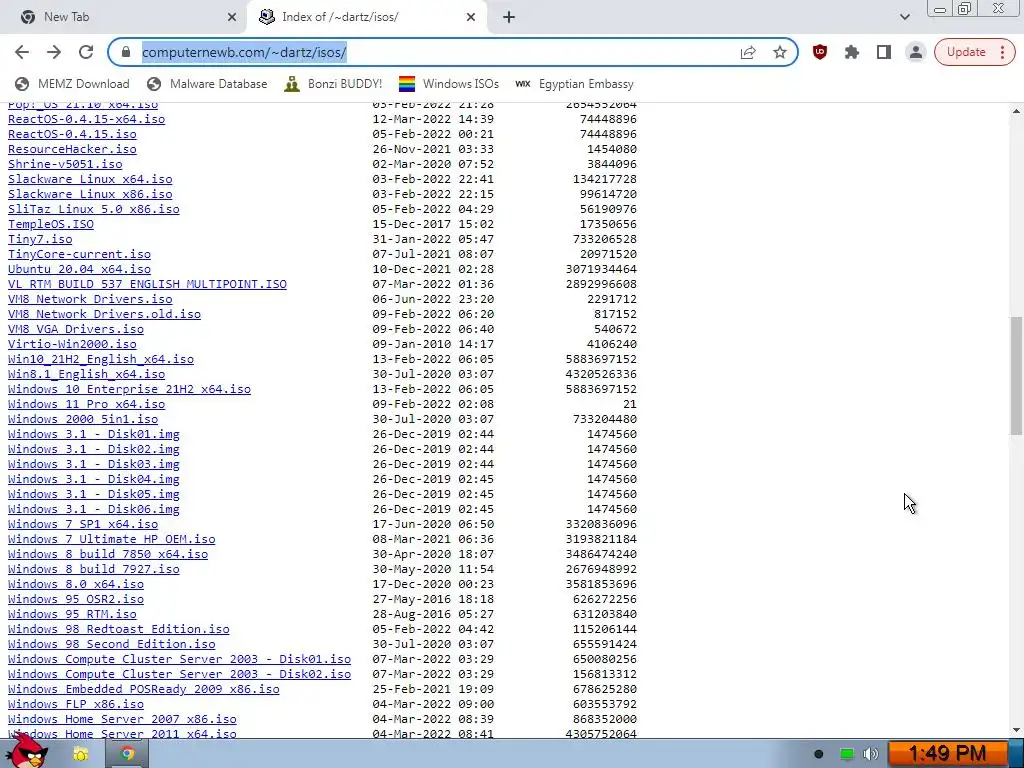
Task: Open the Windows ISOs bookmark
Action: tap(449, 84)
